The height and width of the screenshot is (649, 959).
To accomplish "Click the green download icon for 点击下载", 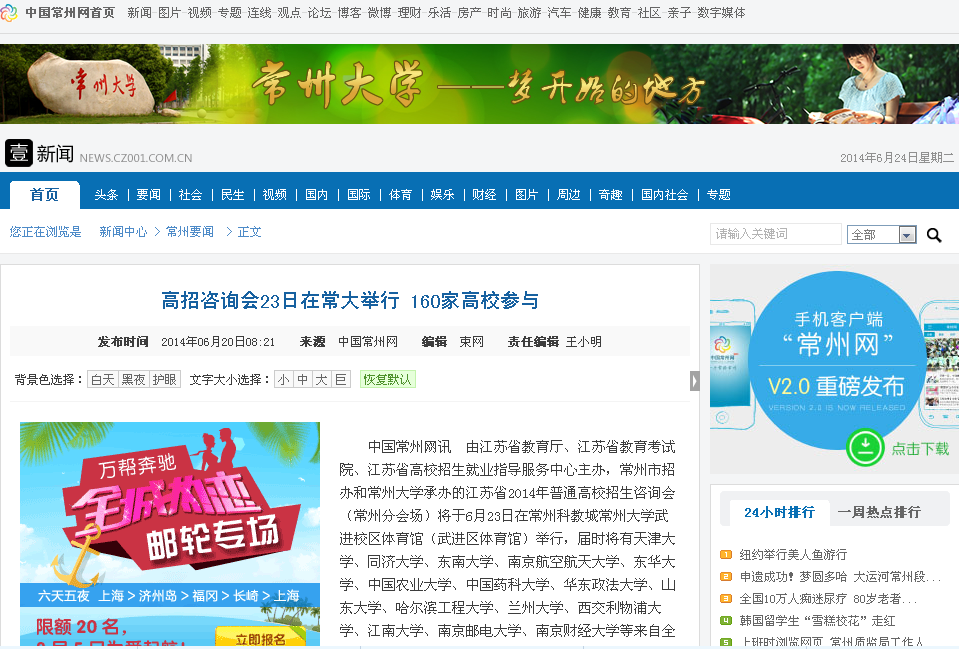I will click(864, 448).
